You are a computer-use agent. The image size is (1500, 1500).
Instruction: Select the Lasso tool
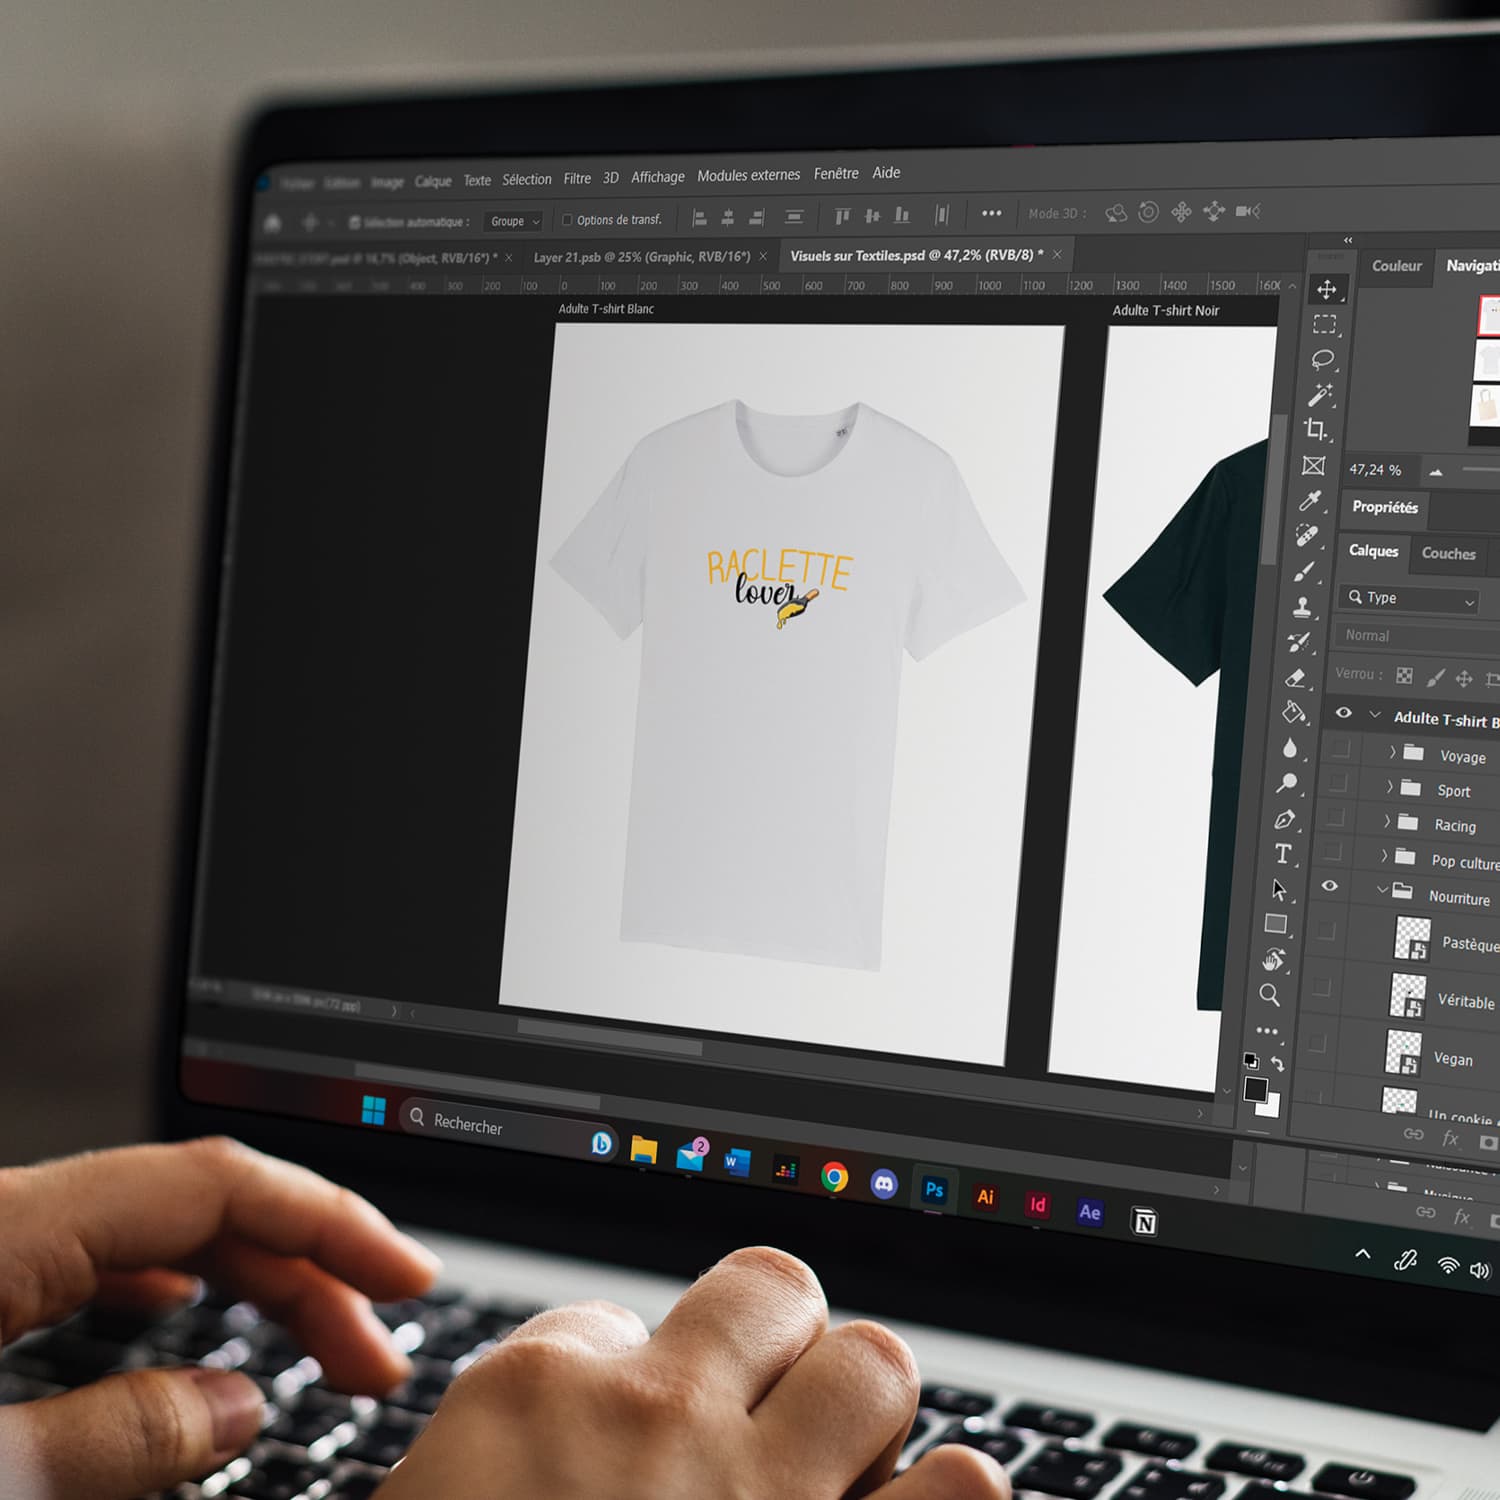[x=1323, y=359]
